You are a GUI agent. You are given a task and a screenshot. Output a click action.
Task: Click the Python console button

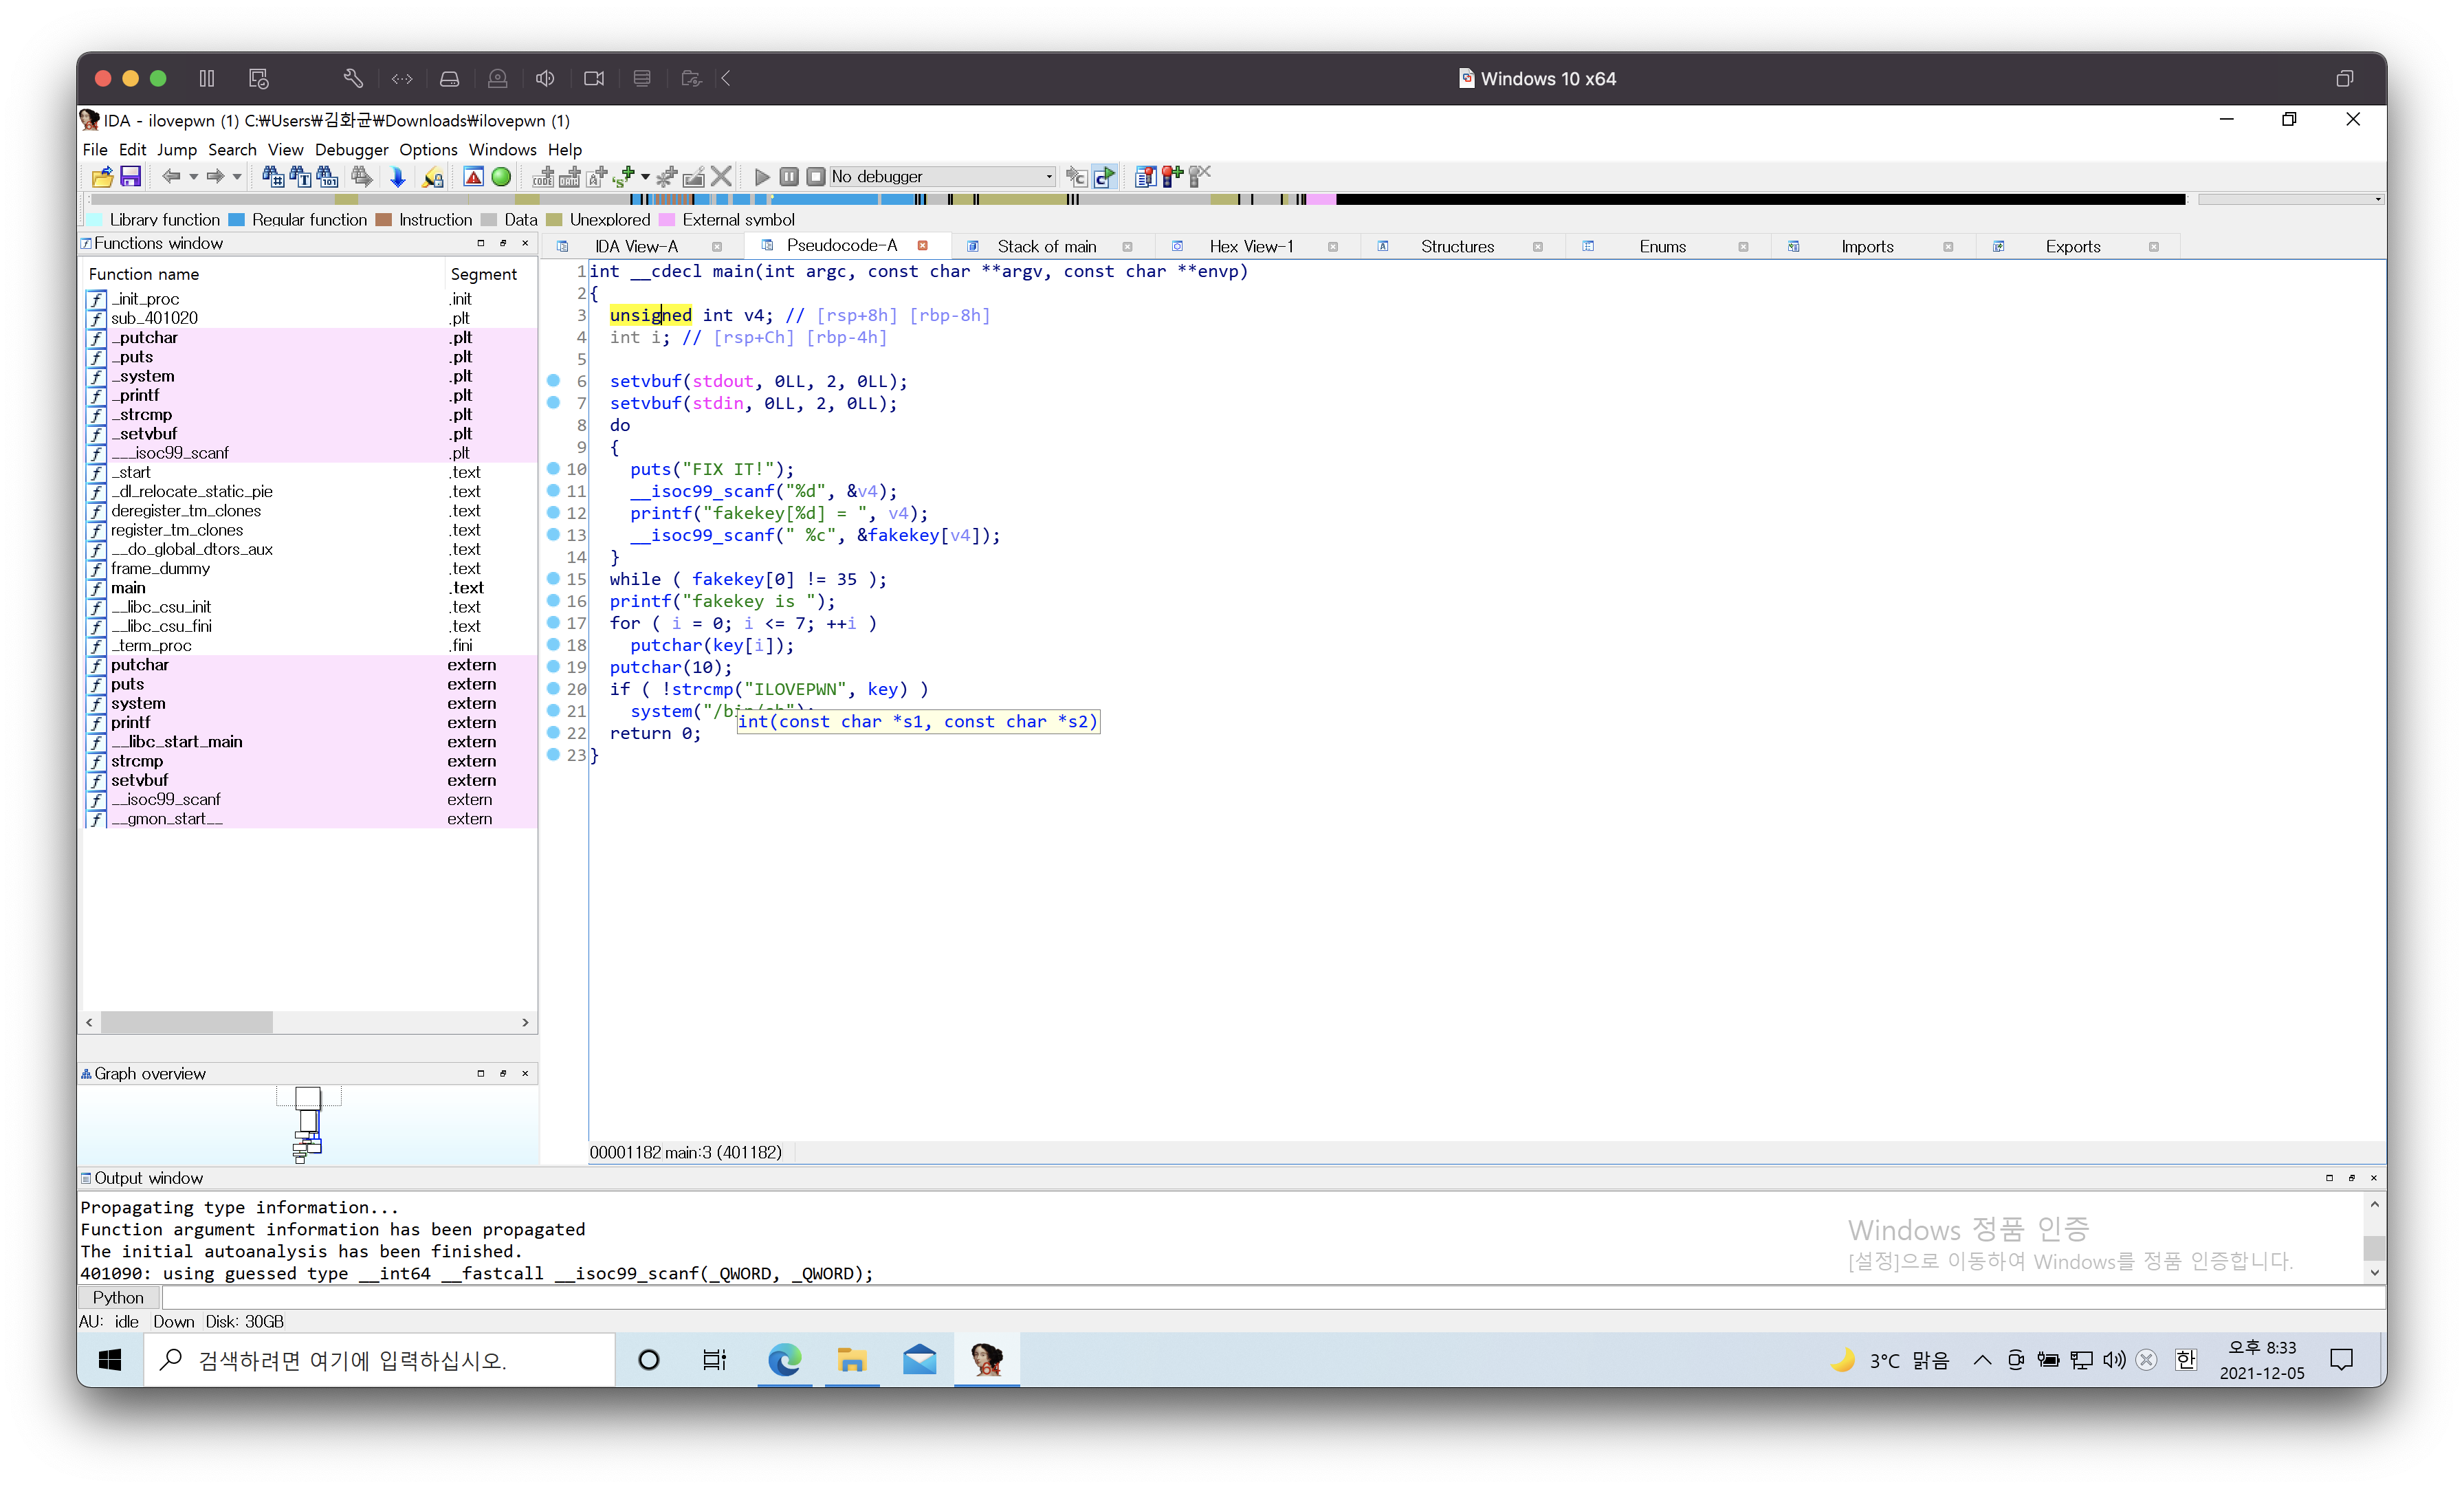coord(118,1298)
